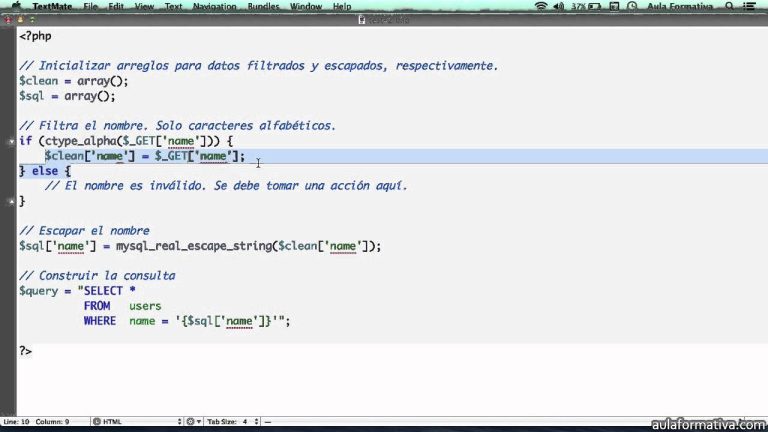Open the Apple menu
The width and height of the screenshot is (768, 432).
point(17,6)
